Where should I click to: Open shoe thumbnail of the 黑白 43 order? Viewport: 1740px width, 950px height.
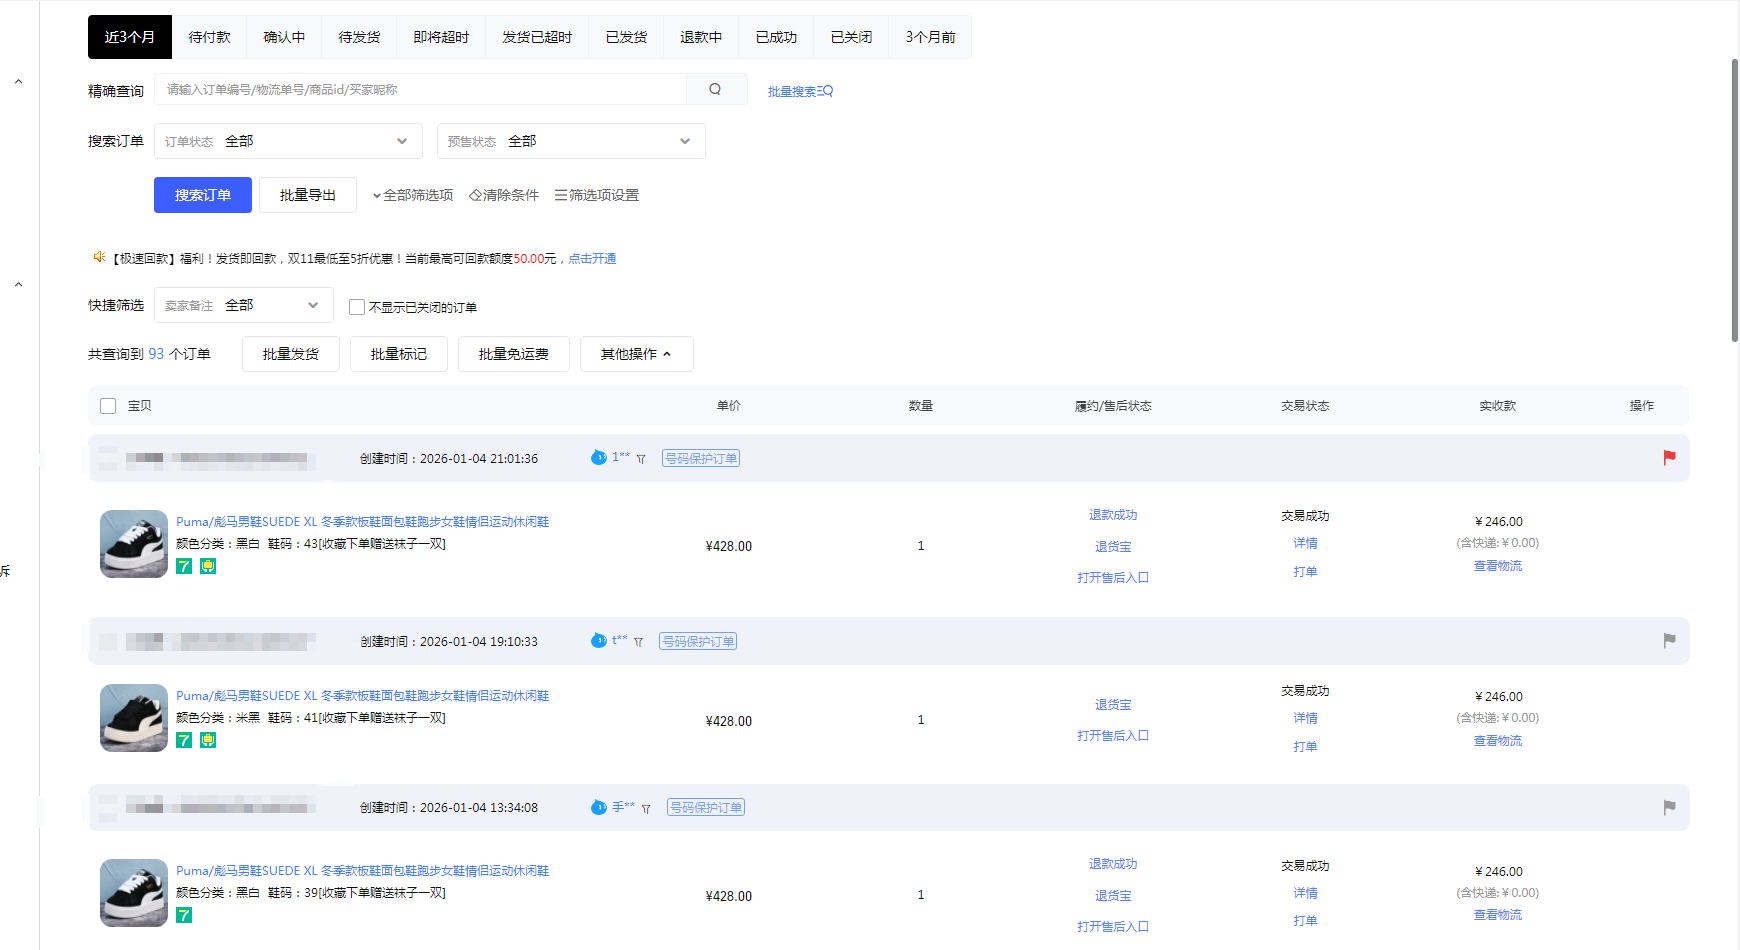click(x=134, y=544)
